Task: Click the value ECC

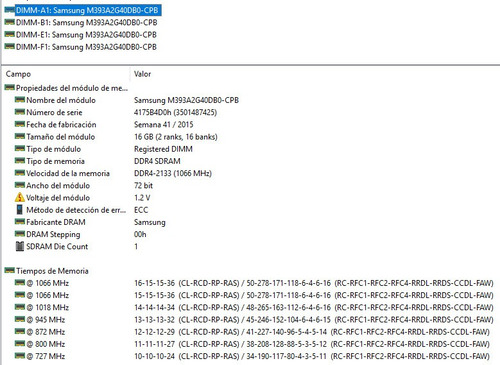Action: tap(141, 210)
